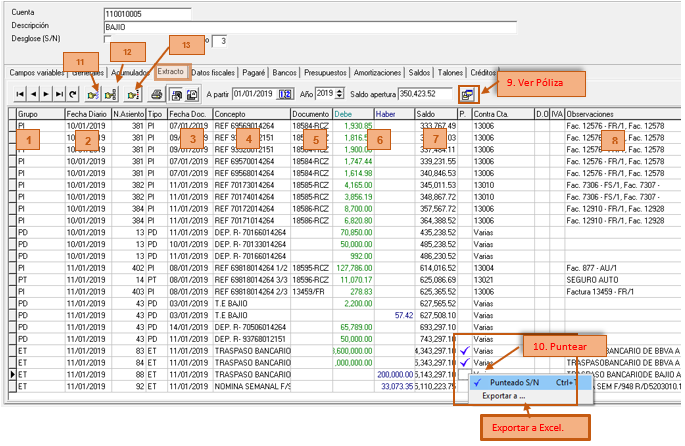Toggle punteado checkmark on asiento 83 row

click(465, 350)
